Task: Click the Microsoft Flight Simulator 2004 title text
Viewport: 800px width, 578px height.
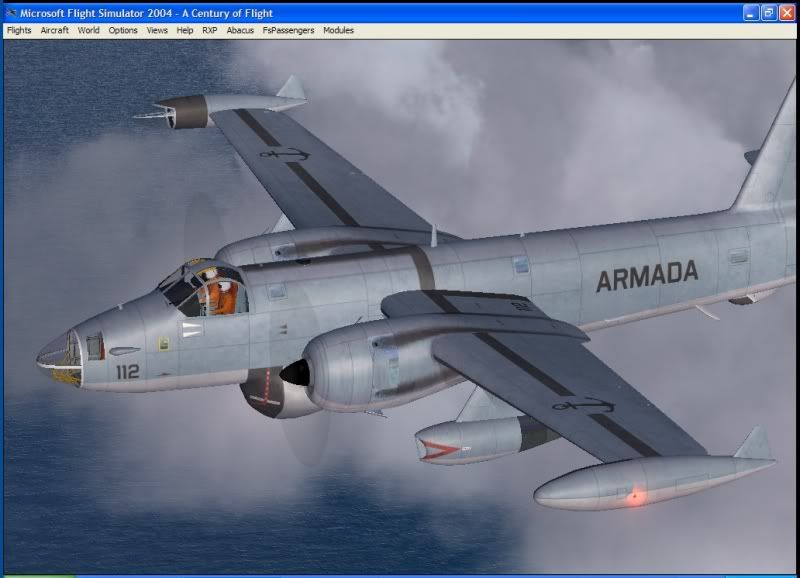Action: click(146, 13)
